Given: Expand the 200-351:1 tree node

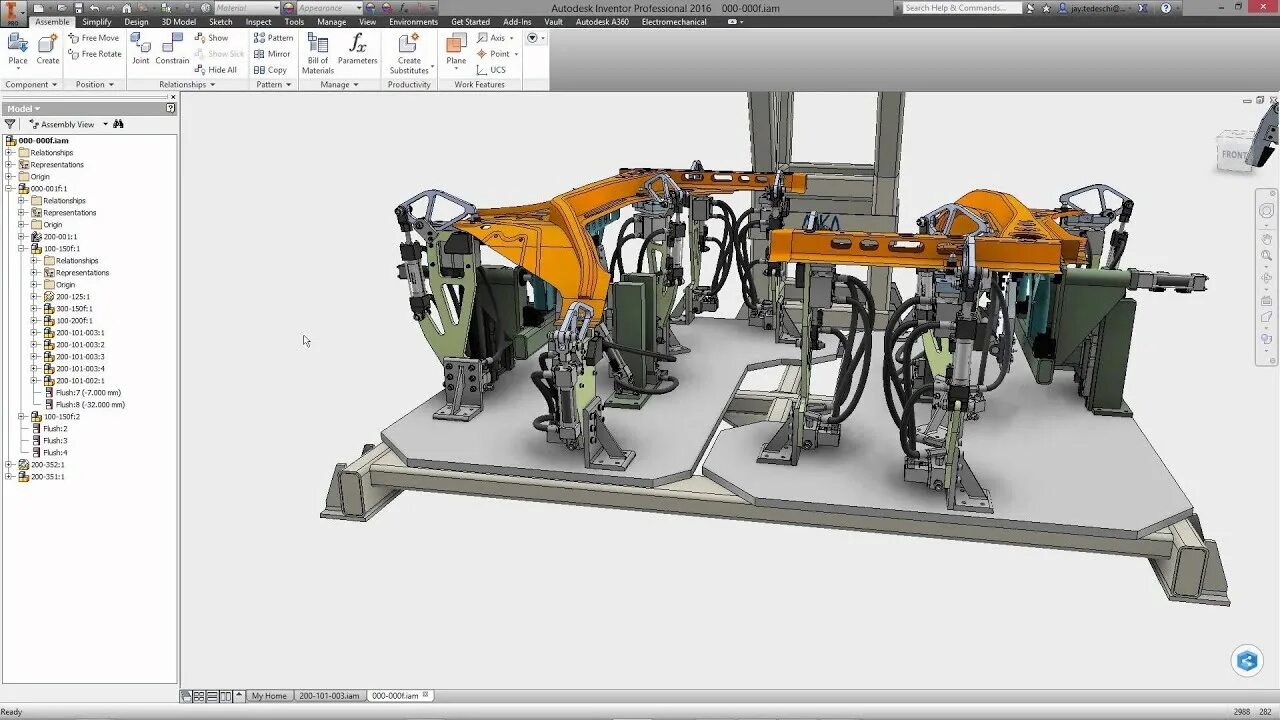Looking at the screenshot, I should tap(9, 476).
